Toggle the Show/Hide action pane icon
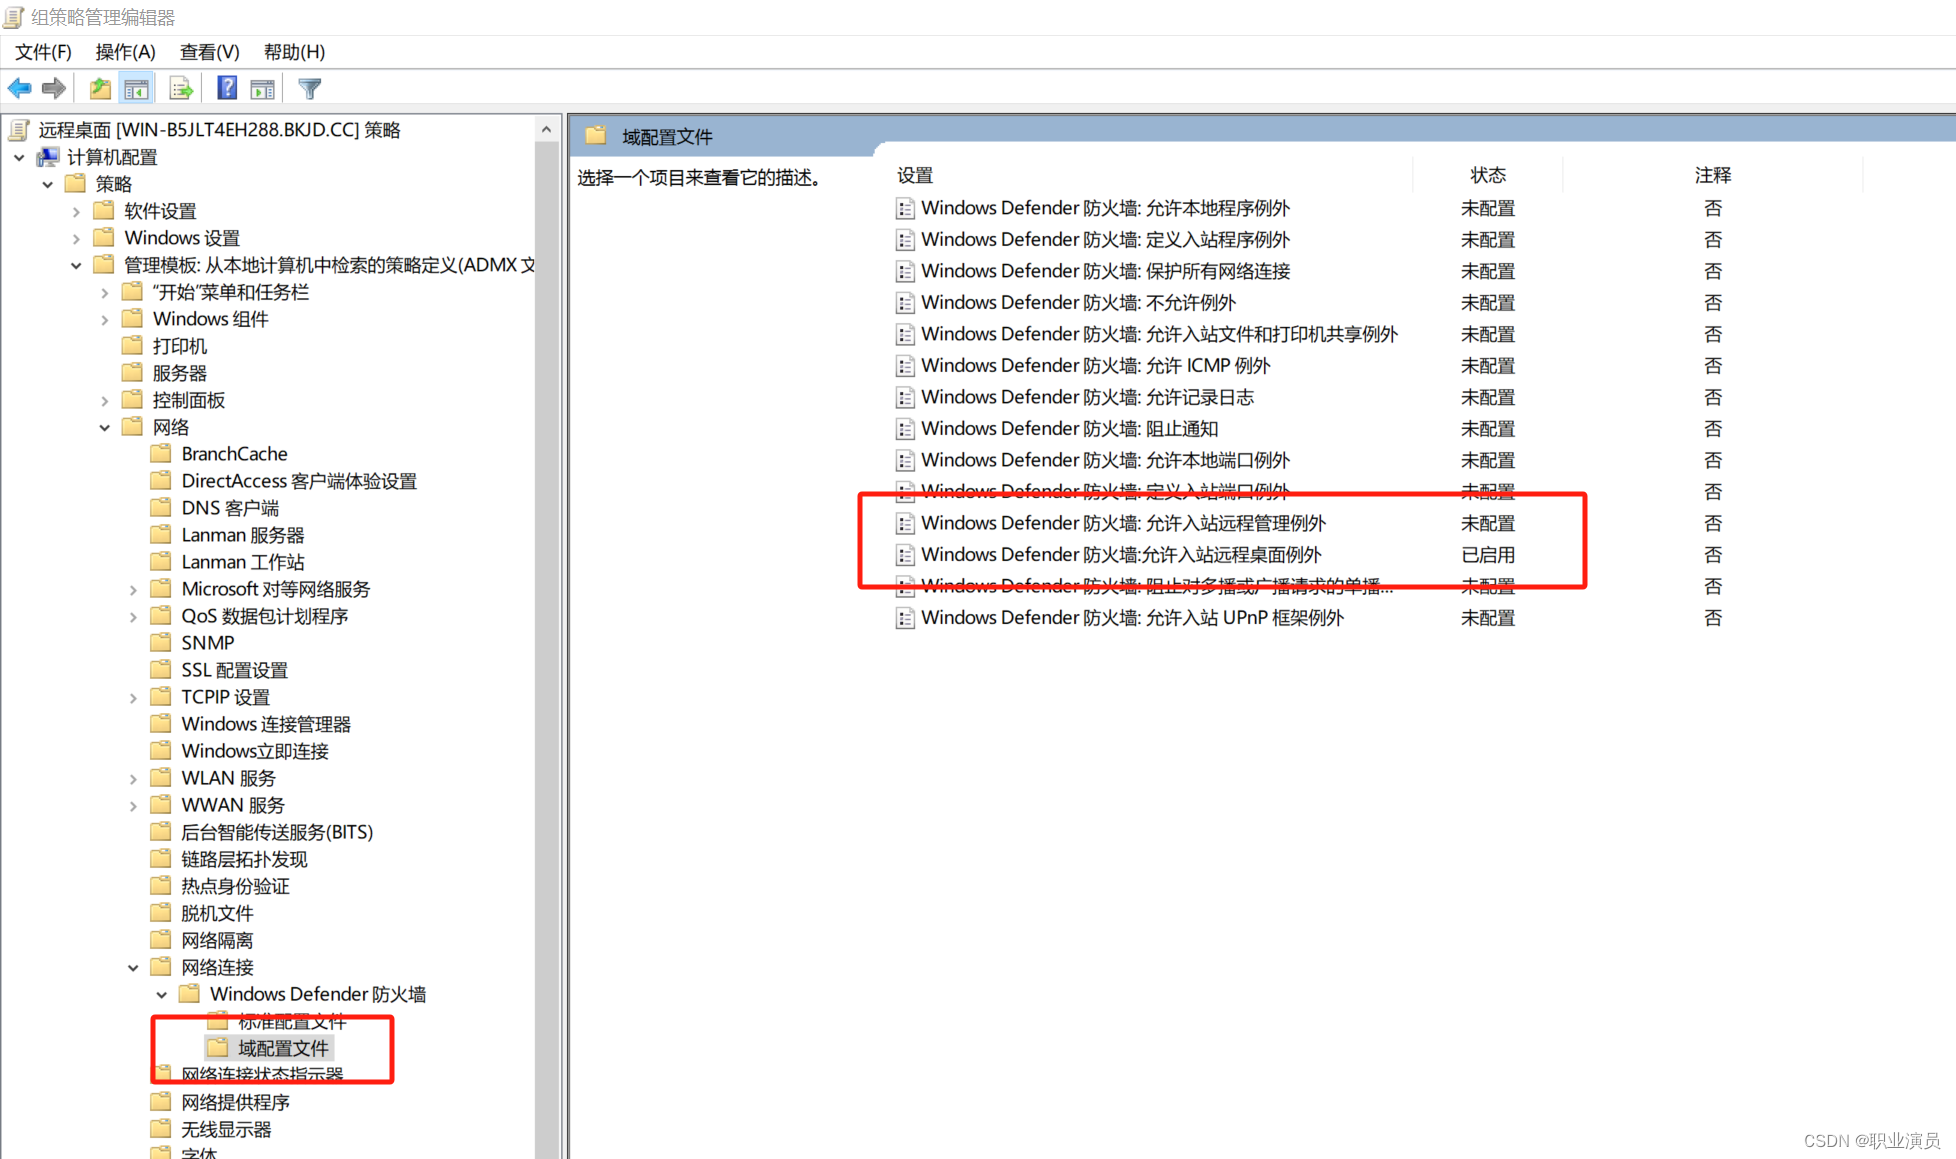Viewport: 1956px width, 1159px height. click(262, 88)
